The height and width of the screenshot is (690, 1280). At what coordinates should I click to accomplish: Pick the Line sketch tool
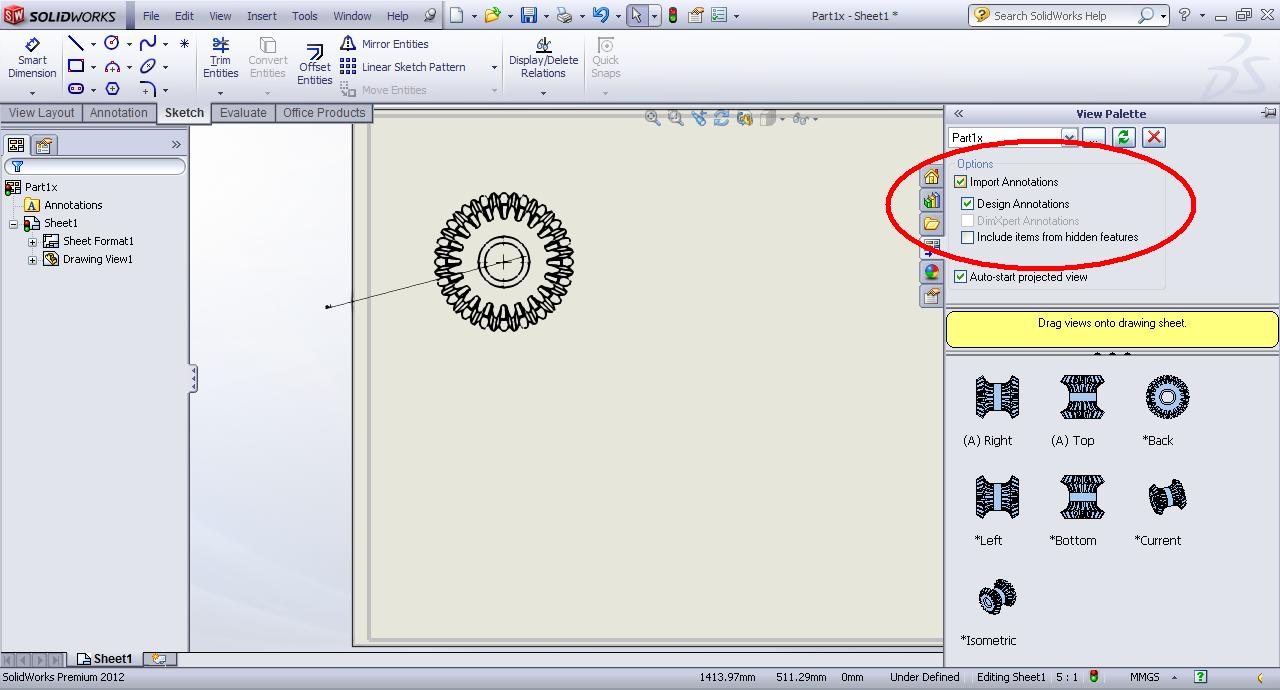coord(76,44)
